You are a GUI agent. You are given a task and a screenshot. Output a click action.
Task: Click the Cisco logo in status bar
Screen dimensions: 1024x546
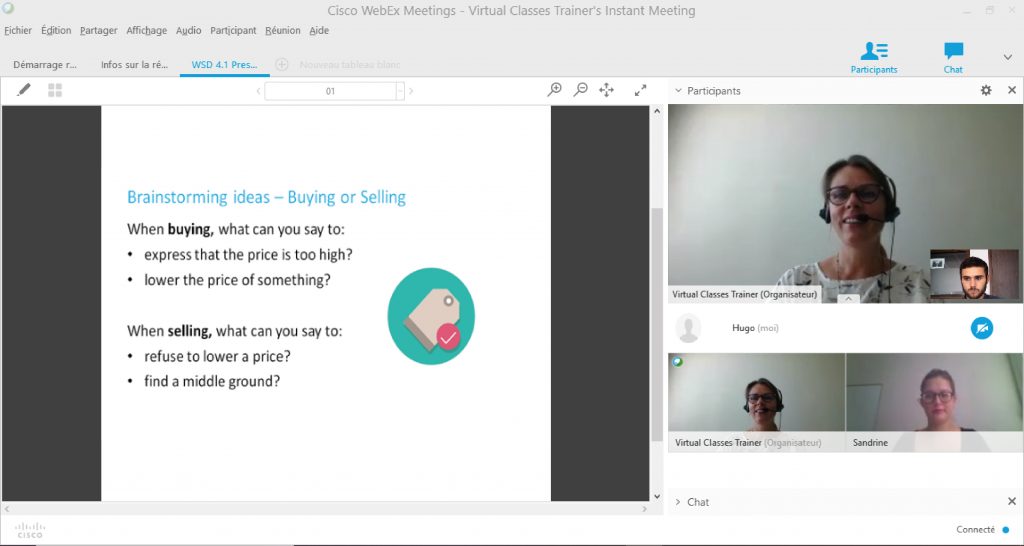coord(30,530)
